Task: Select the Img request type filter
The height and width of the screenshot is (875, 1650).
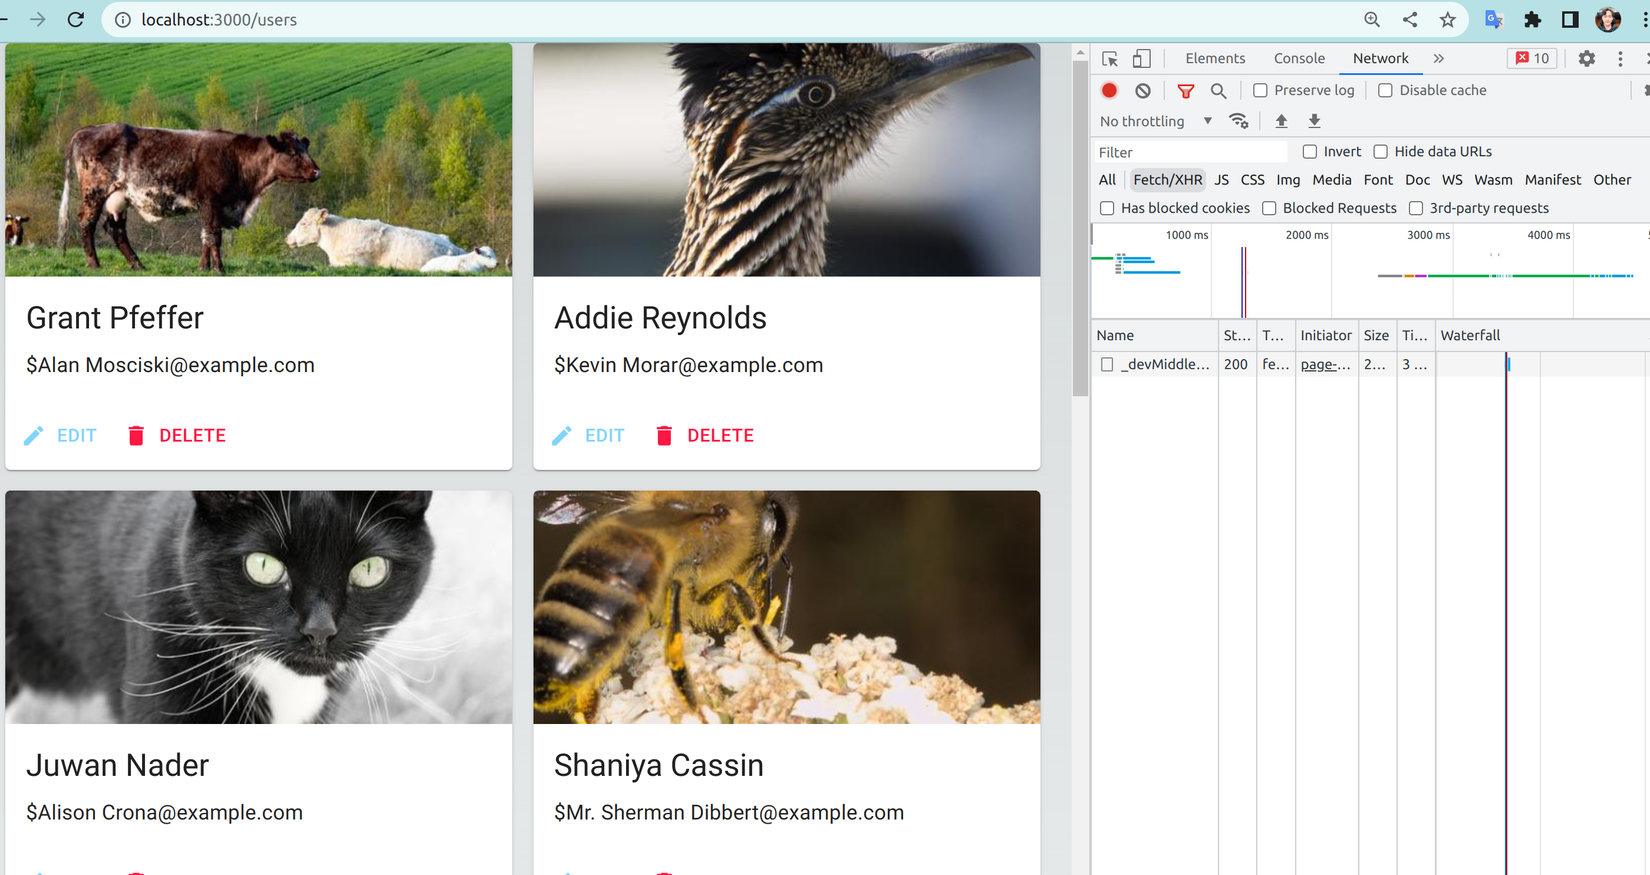Action: 1288,180
